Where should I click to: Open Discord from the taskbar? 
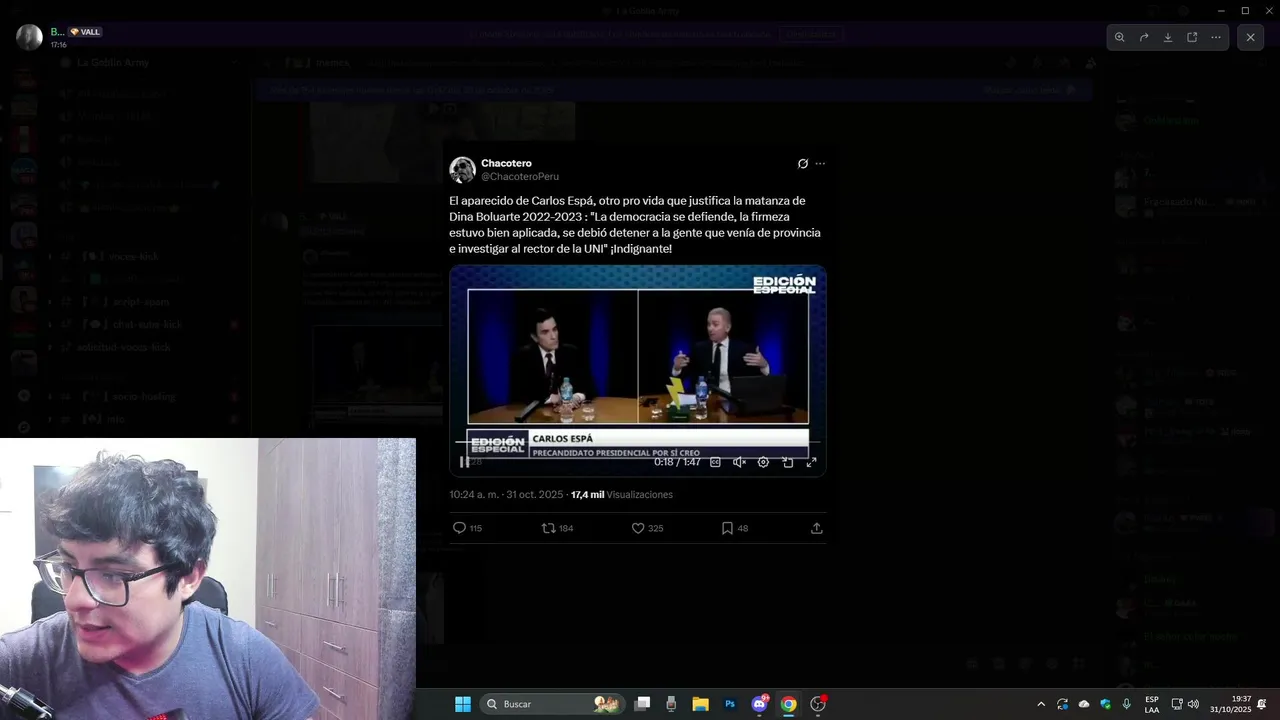[x=759, y=704]
